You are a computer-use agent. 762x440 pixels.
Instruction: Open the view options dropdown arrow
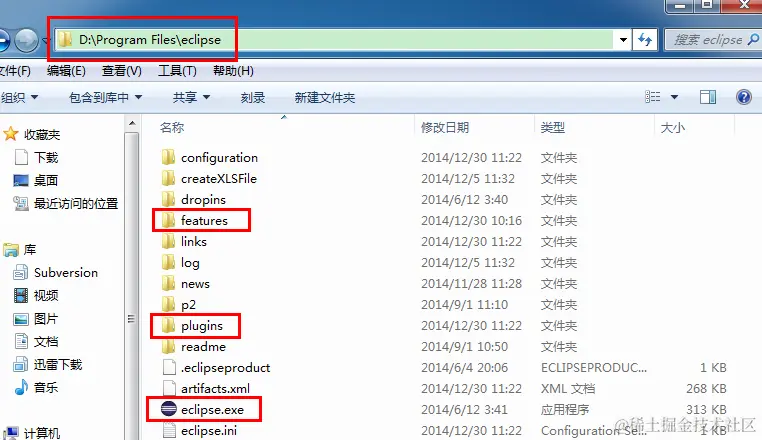(675, 97)
